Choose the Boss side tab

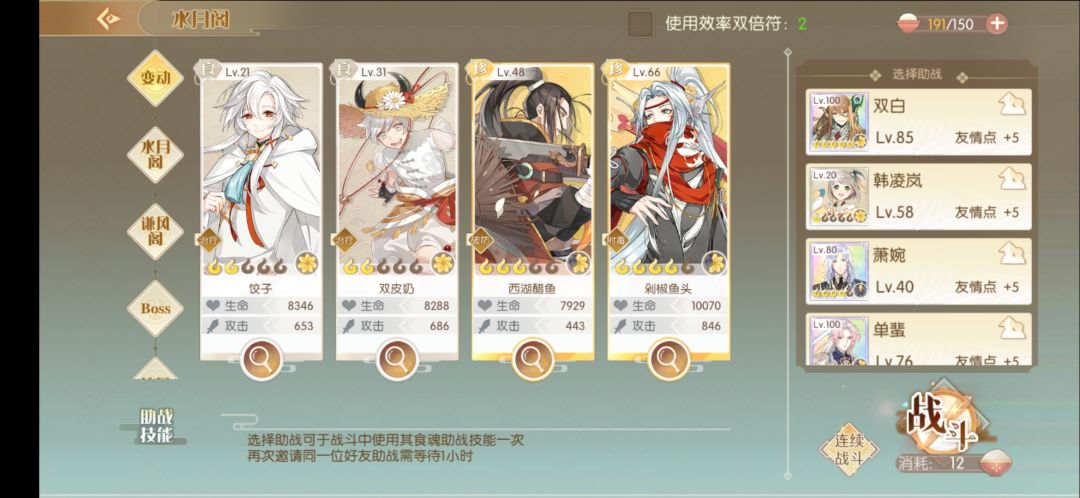(155, 308)
